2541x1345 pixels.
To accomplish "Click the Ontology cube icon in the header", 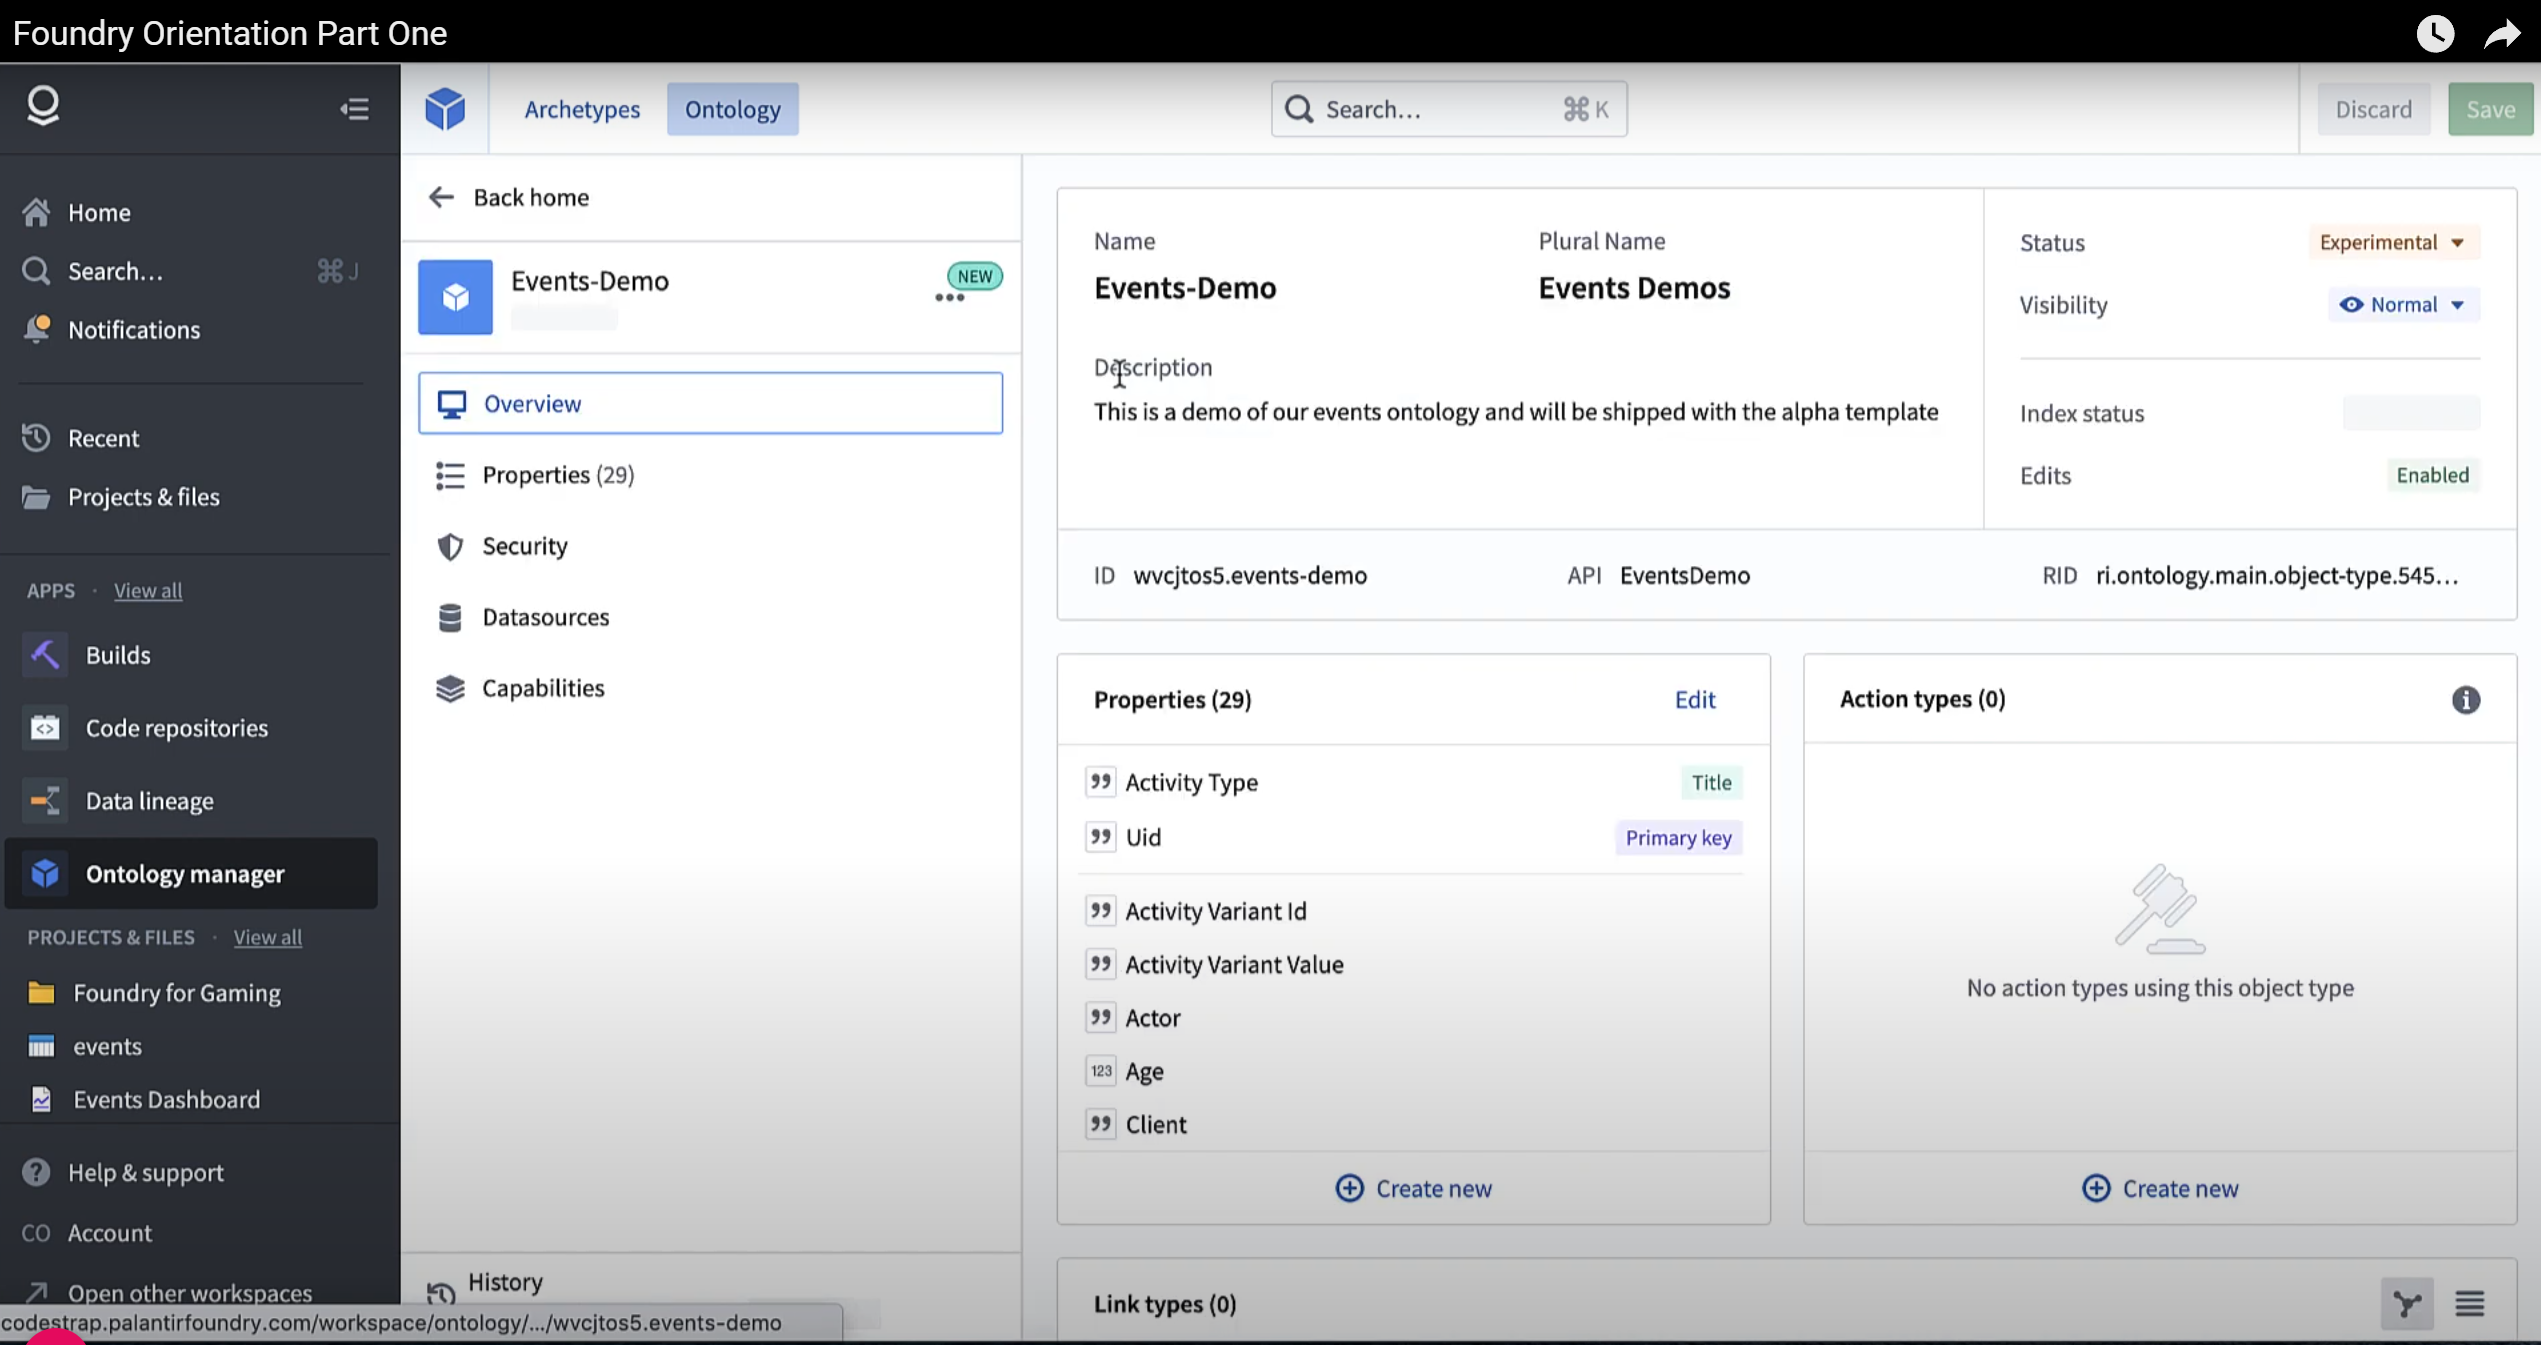I will click(445, 108).
